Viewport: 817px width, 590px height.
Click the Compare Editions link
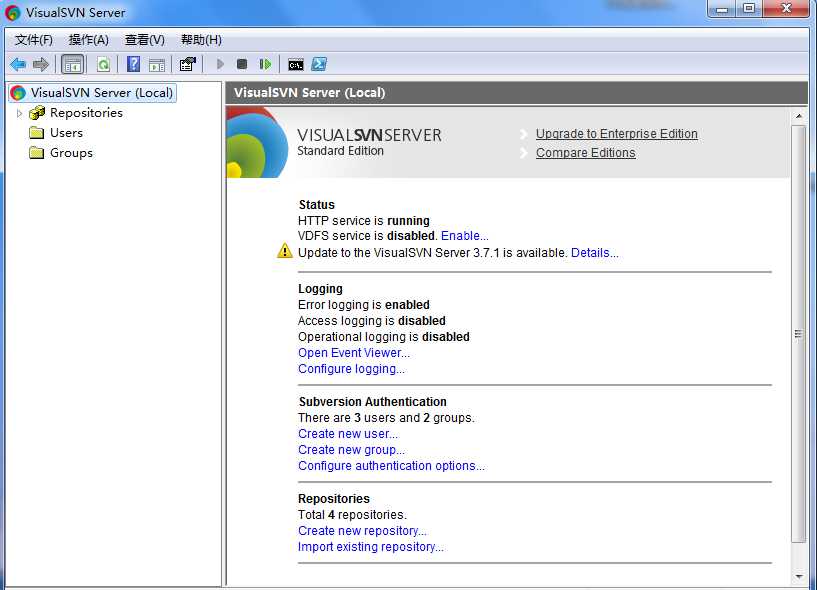coord(586,153)
